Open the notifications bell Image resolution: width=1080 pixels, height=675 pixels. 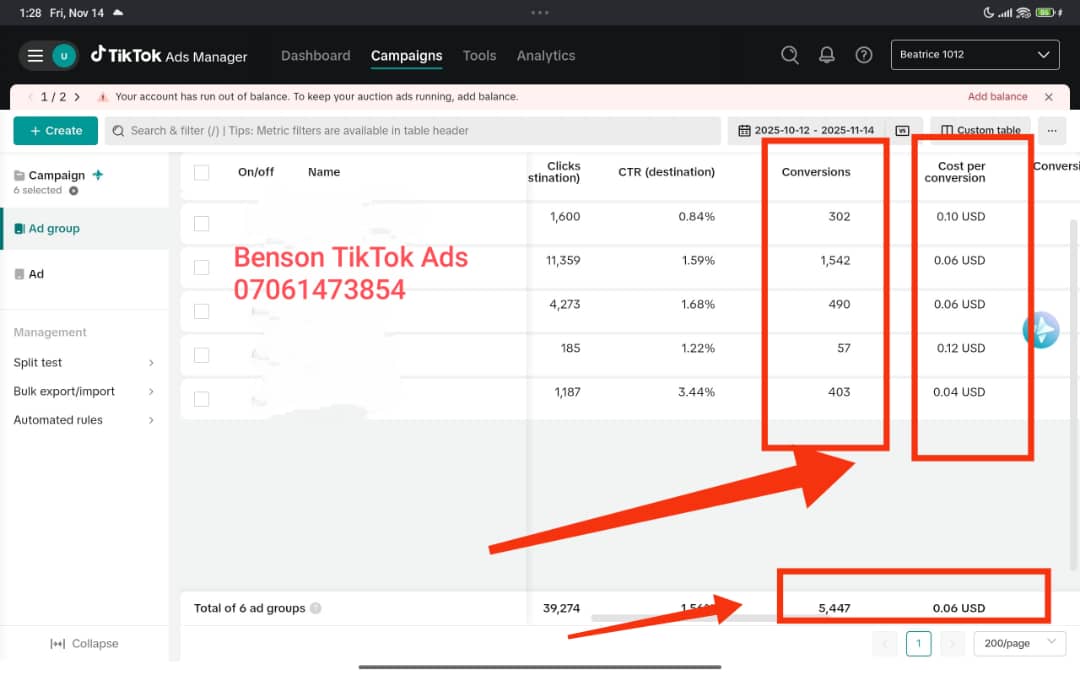827,56
